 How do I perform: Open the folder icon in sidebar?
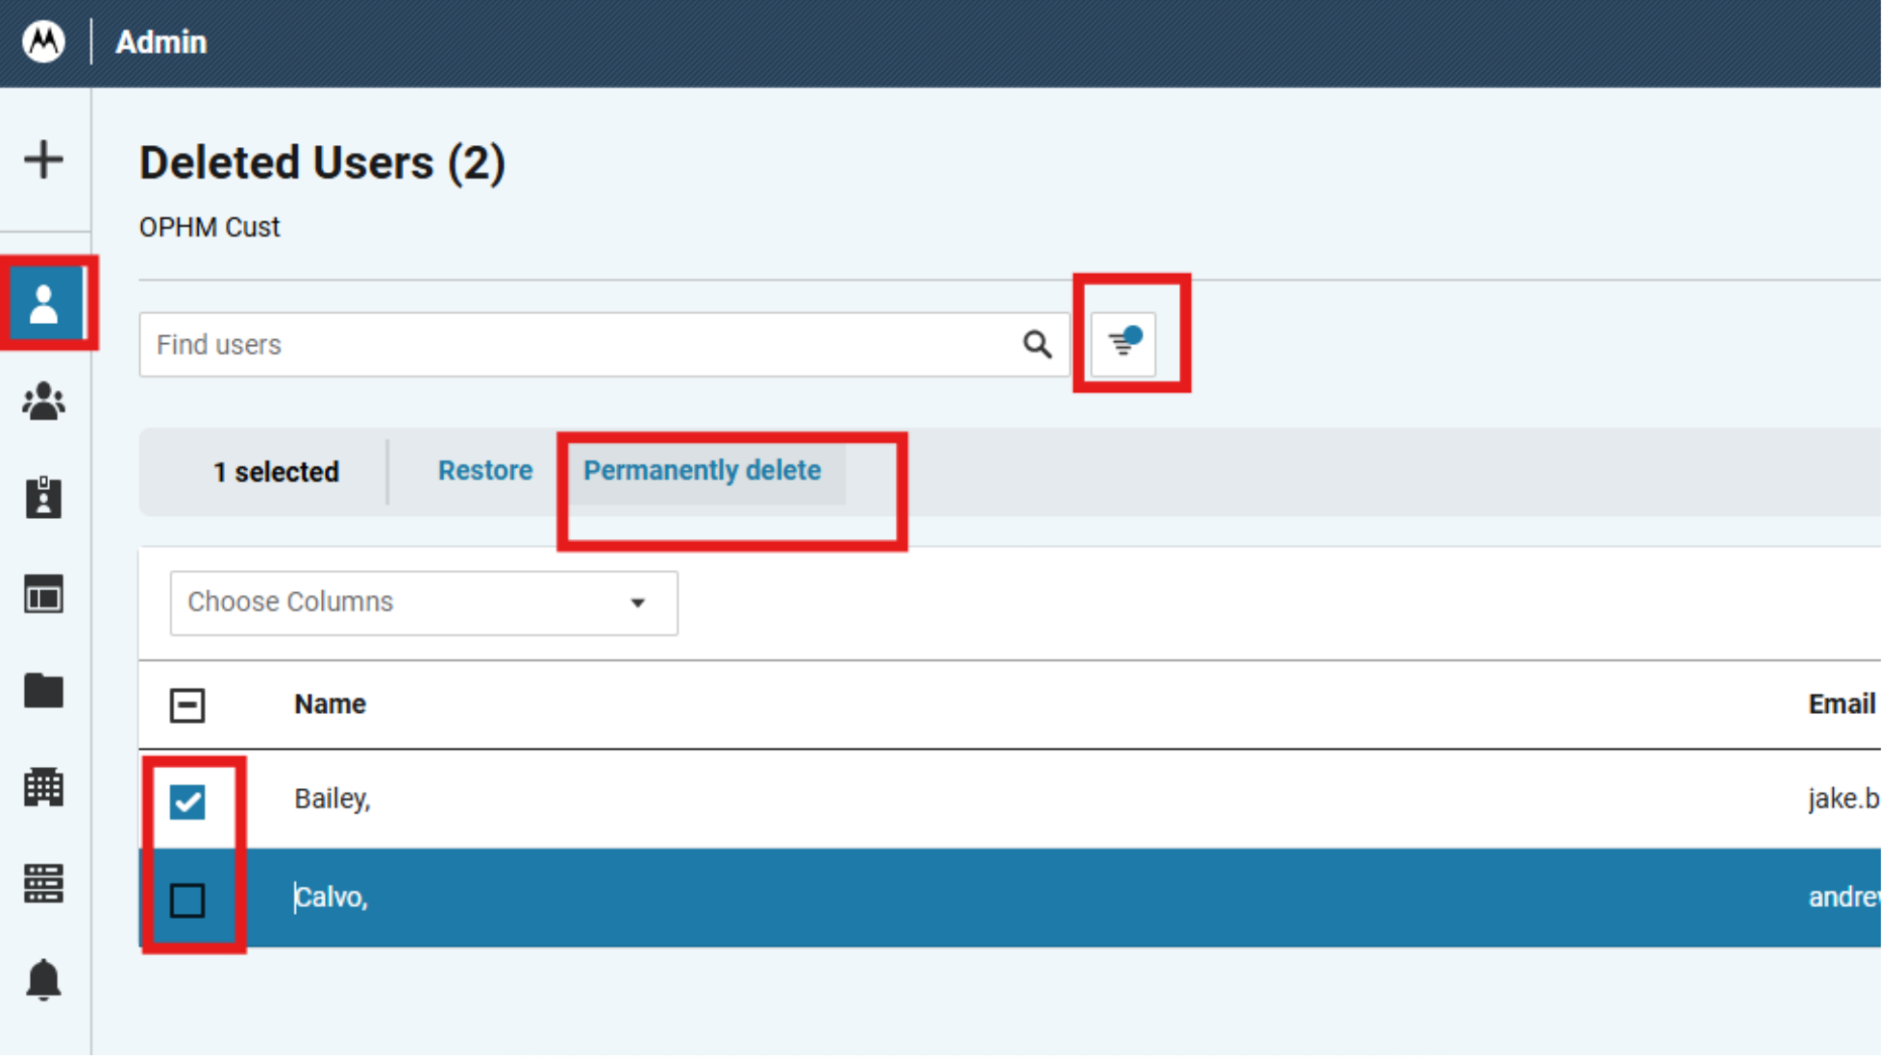pyautogui.click(x=43, y=692)
